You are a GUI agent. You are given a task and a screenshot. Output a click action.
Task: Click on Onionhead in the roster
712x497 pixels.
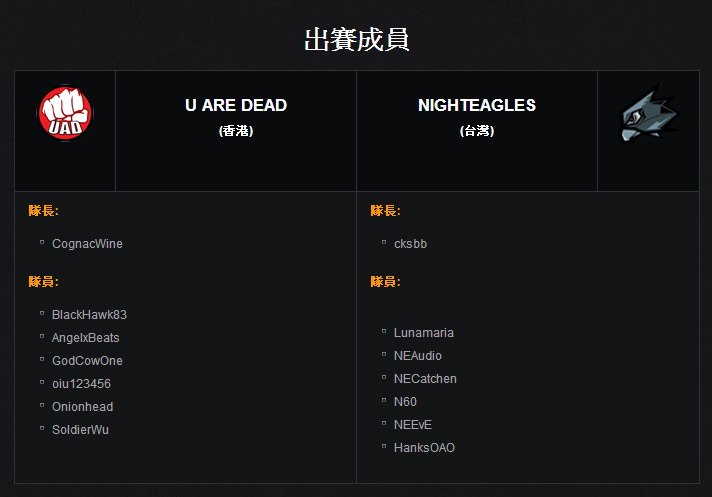tap(82, 407)
